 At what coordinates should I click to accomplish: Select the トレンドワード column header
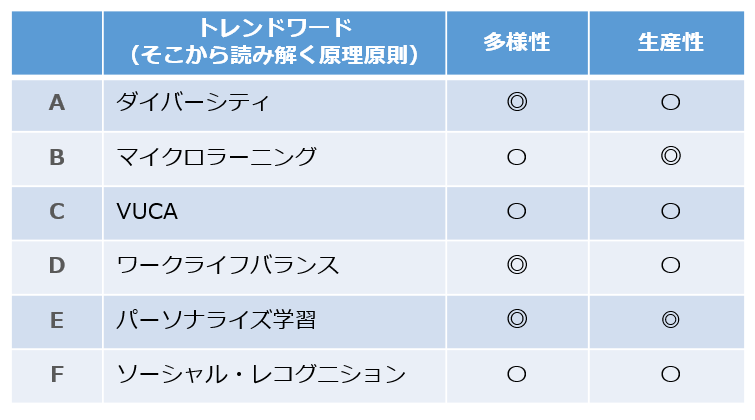[x=274, y=43]
